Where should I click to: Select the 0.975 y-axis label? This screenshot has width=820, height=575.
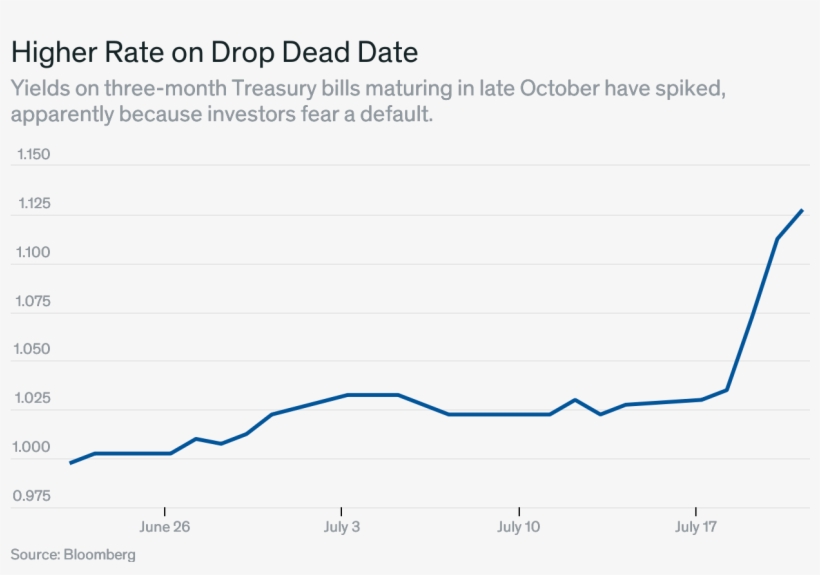point(33,496)
